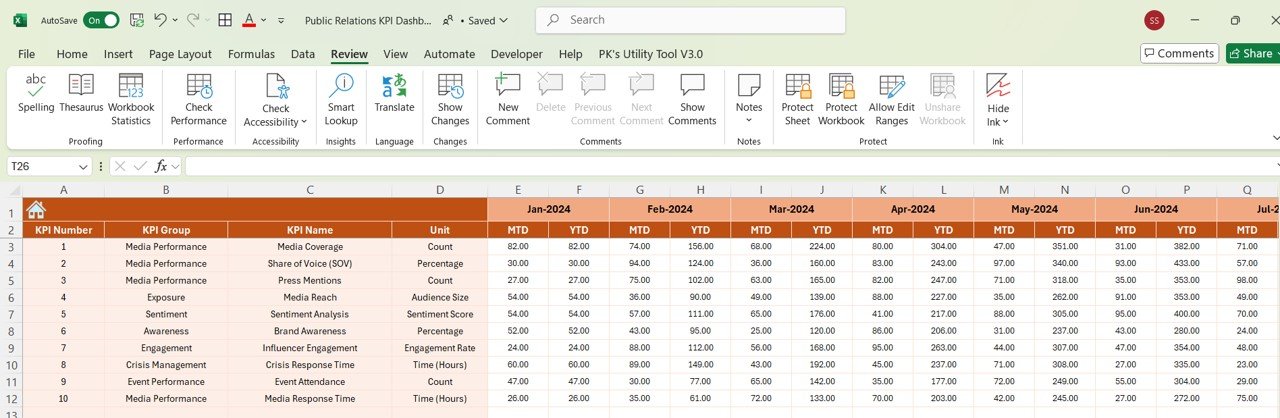The height and width of the screenshot is (418, 1280).
Task: Open the Page Layout tab
Action: tap(180, 54)
